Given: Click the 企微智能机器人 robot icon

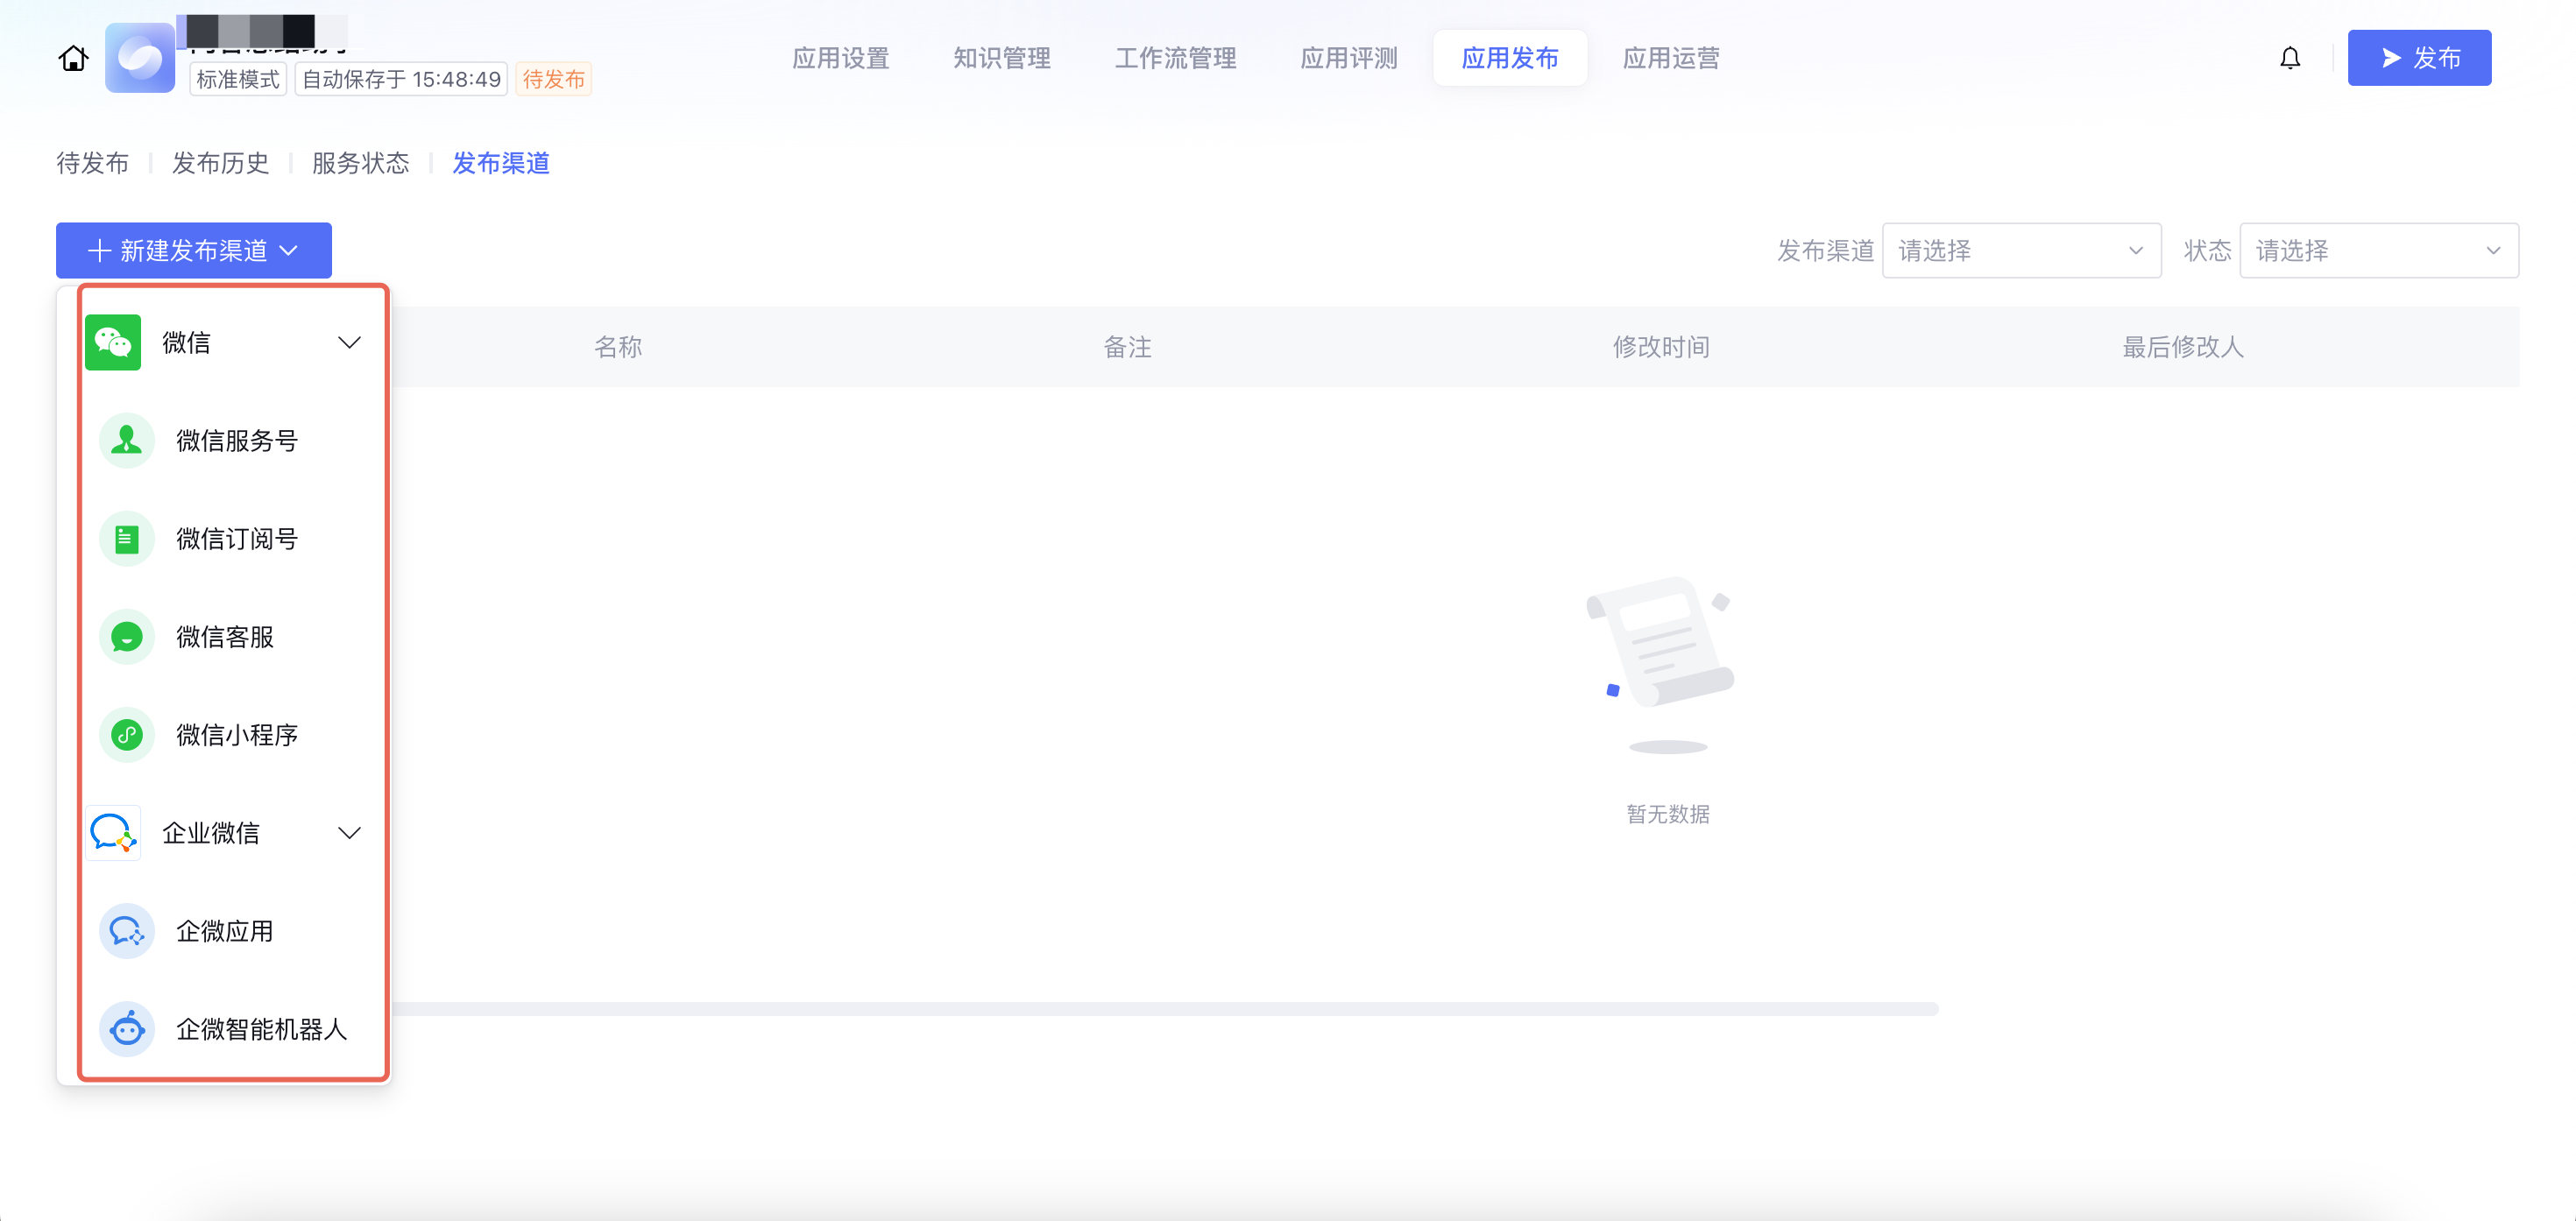Looking at the screenshot, I should [x=127, y=1029].
